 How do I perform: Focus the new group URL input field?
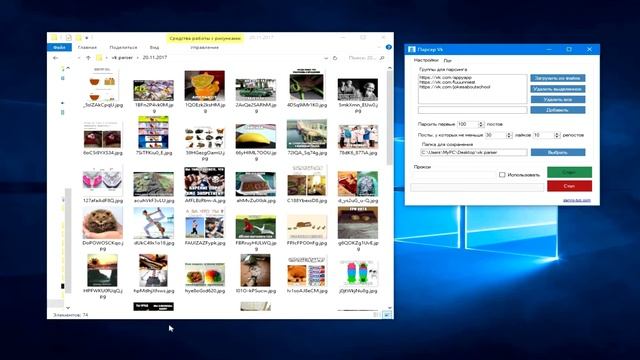click(473, 110)
